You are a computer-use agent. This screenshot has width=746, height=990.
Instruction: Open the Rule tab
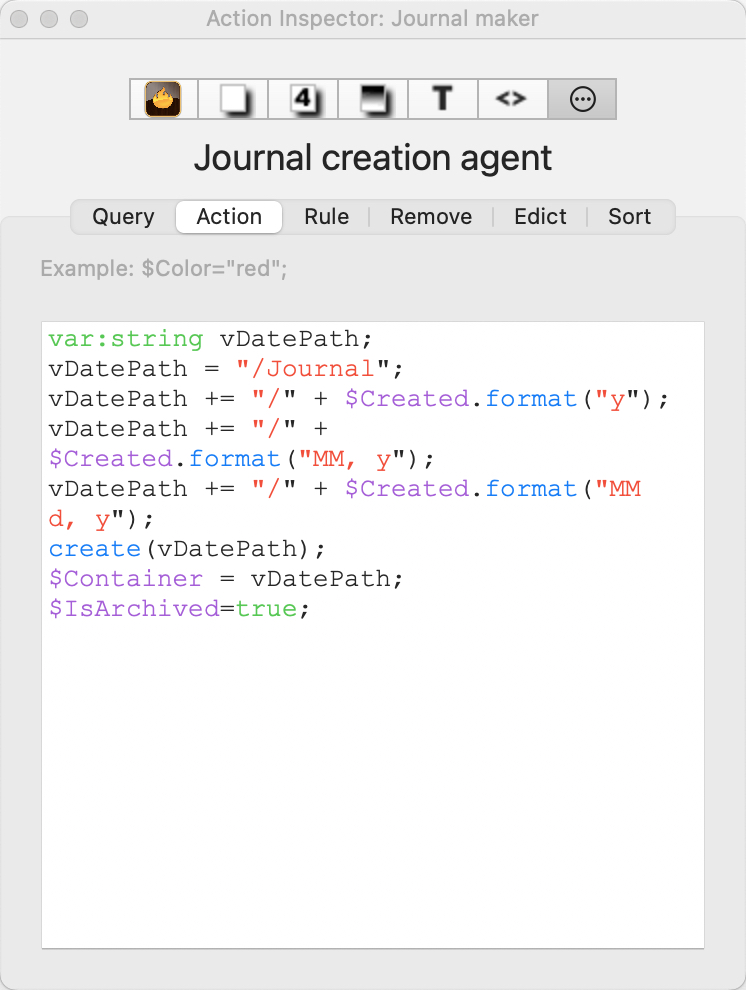[x=326, y=217]
